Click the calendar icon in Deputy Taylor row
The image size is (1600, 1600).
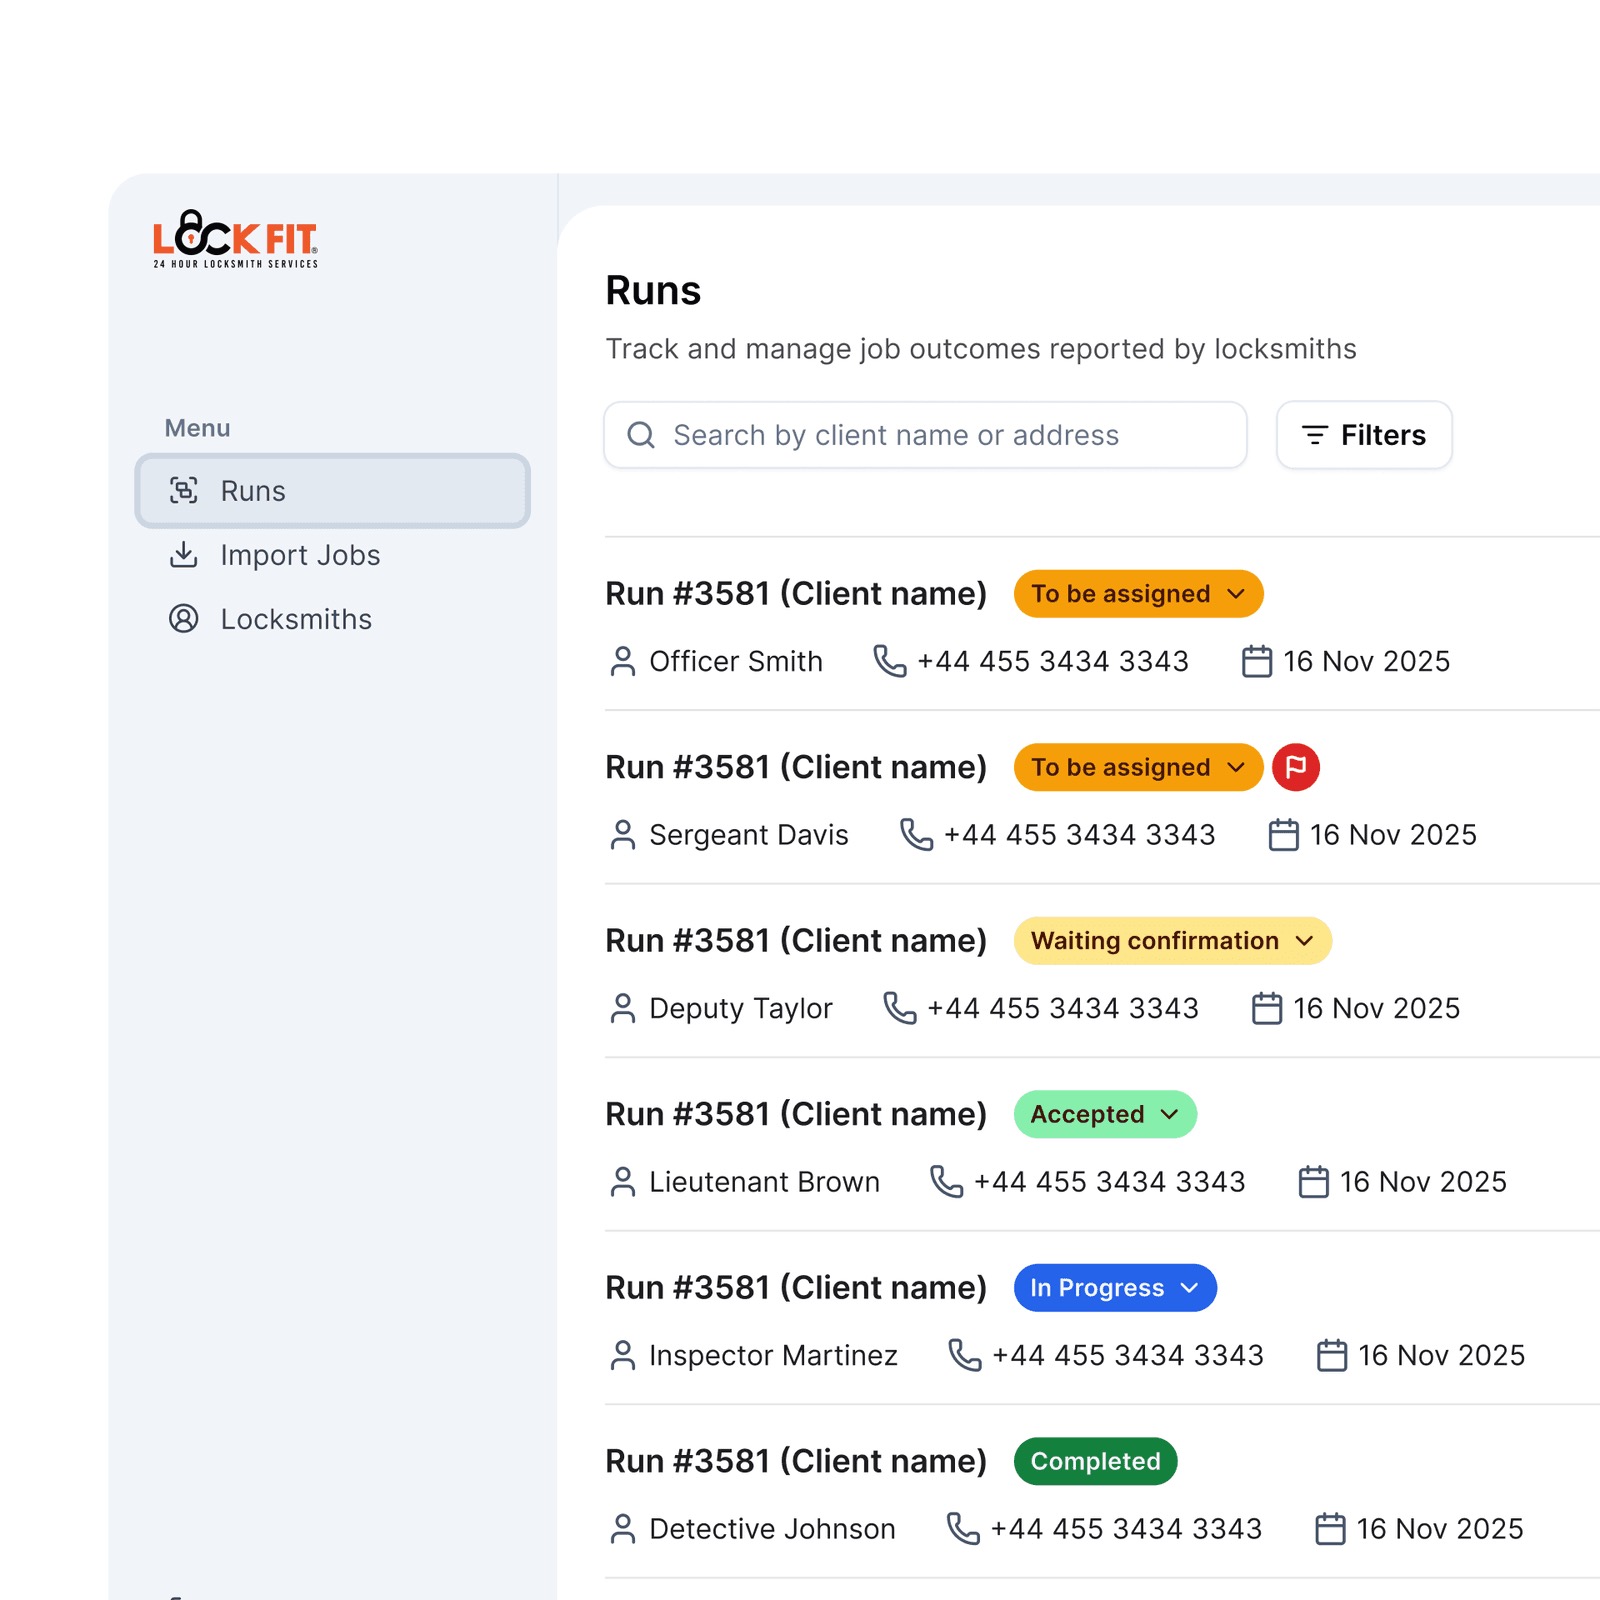(1267, 1008)
